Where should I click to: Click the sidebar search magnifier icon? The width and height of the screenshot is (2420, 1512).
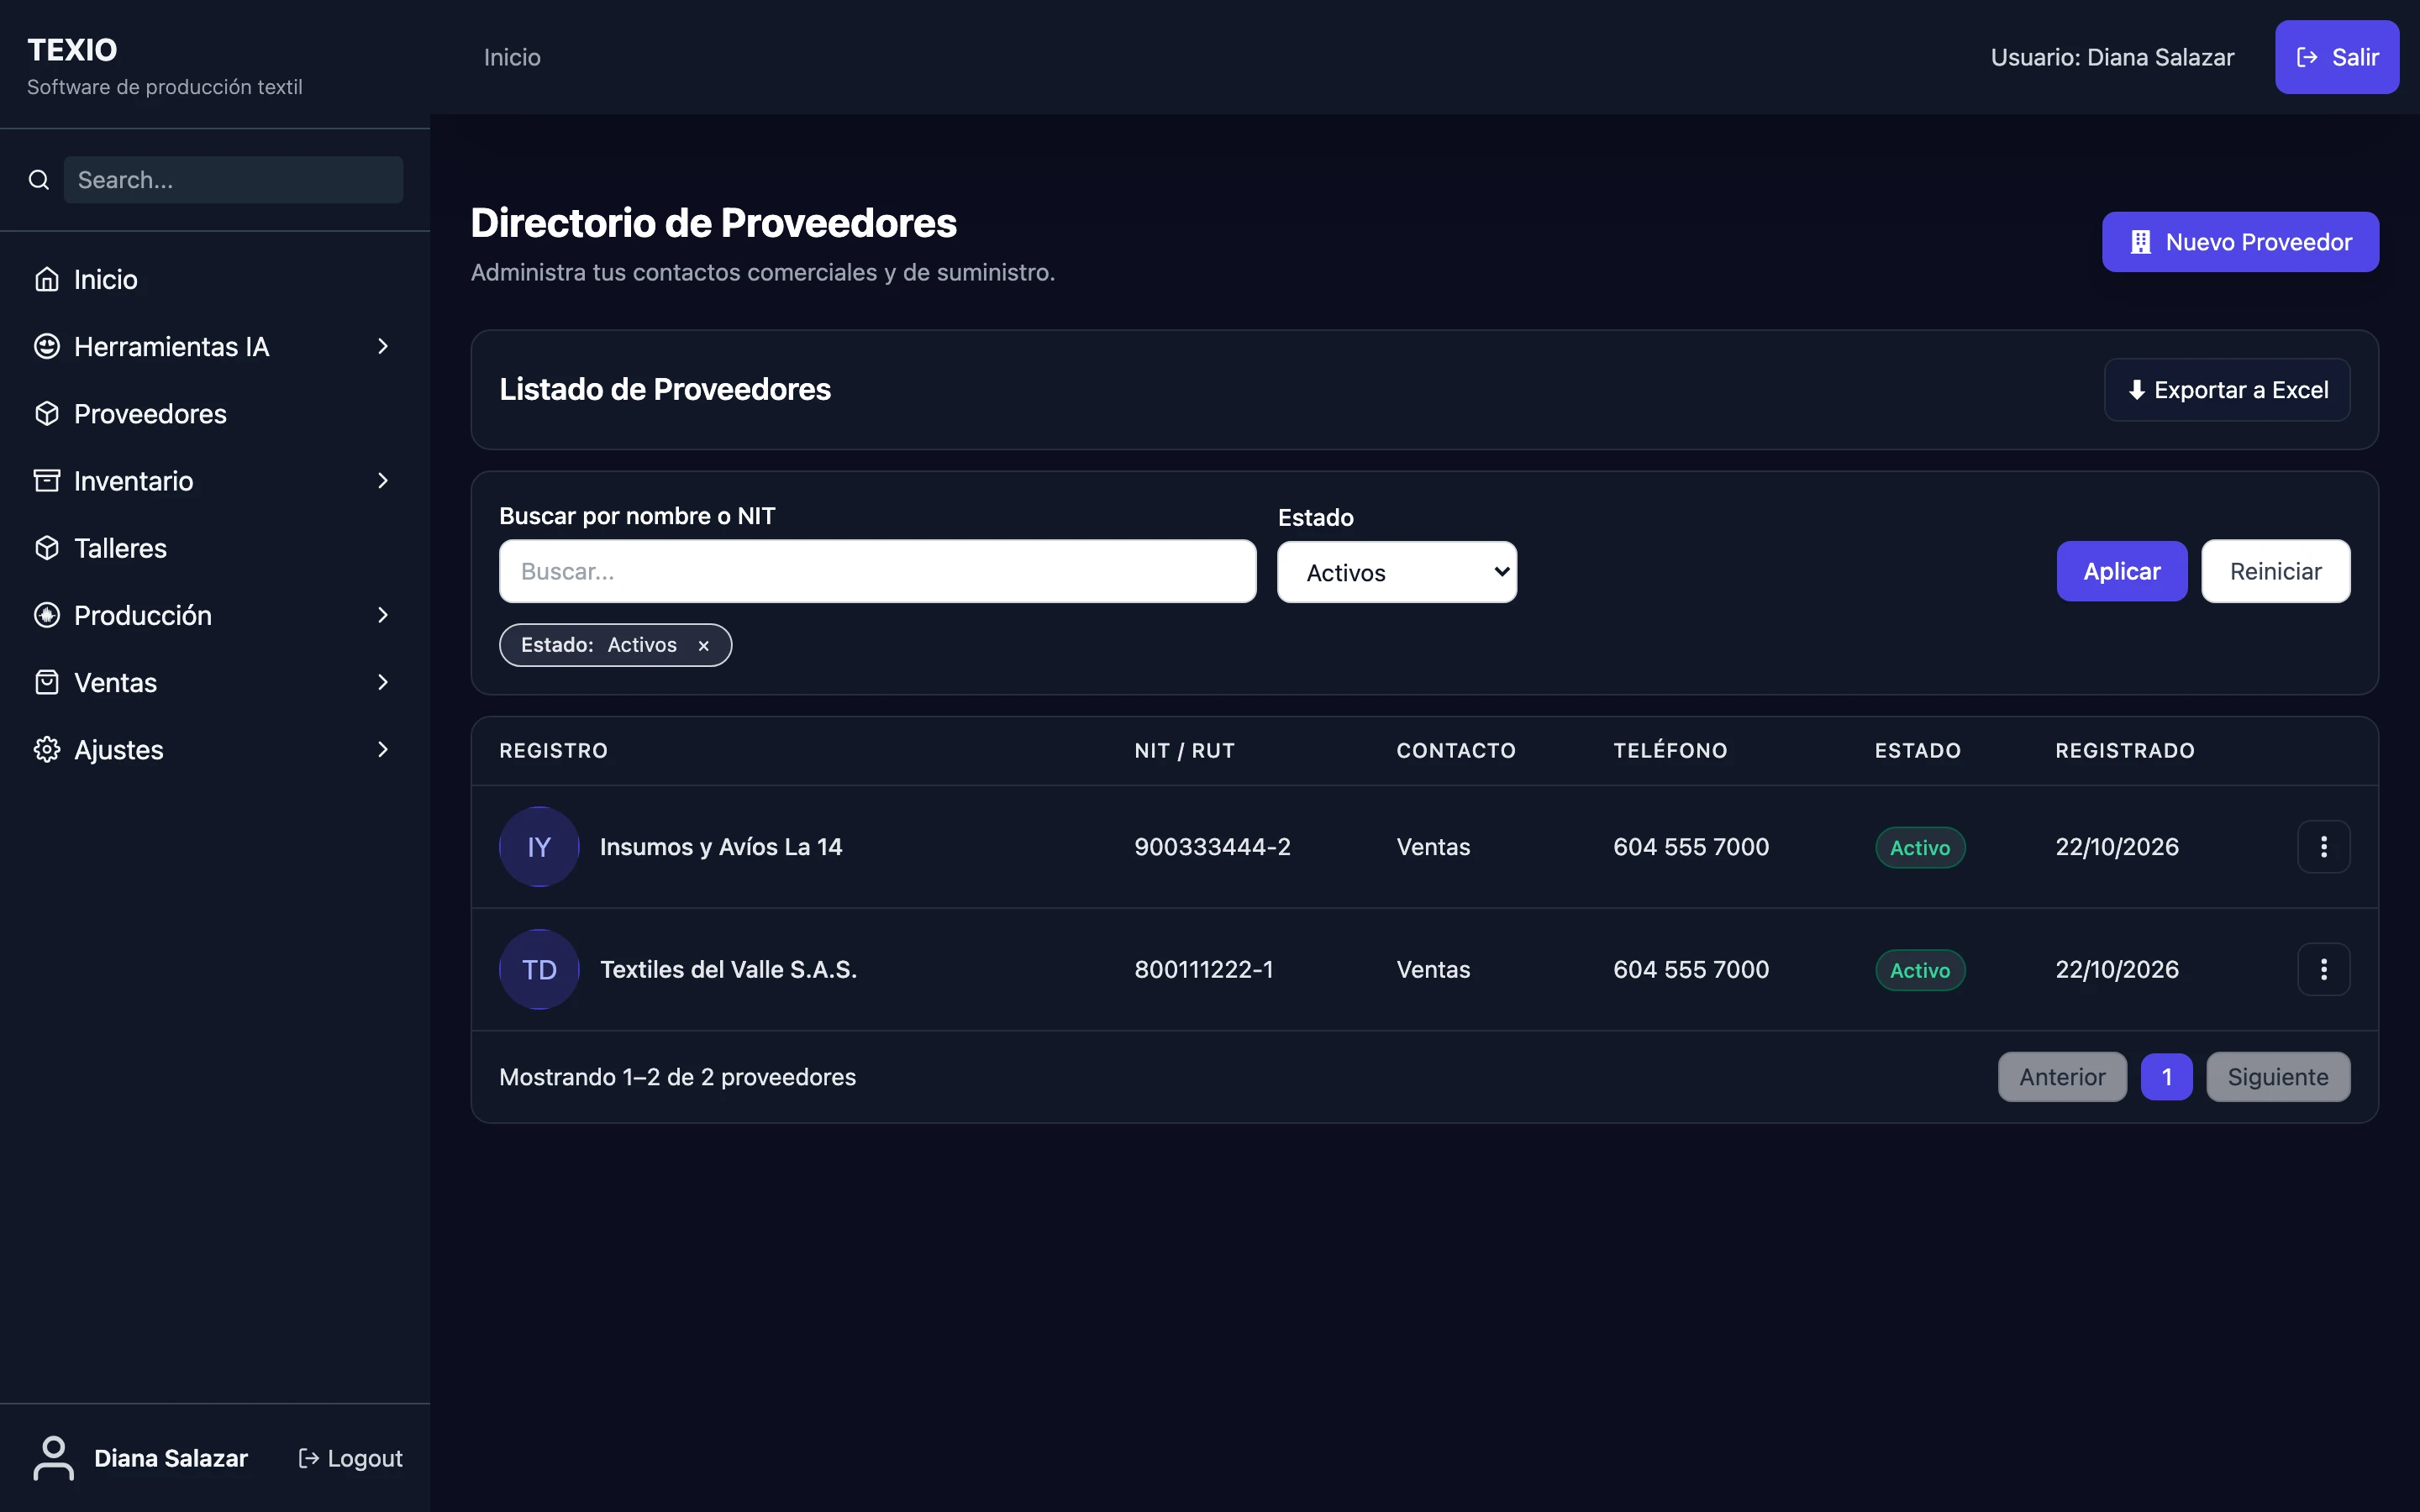(39, 180)
